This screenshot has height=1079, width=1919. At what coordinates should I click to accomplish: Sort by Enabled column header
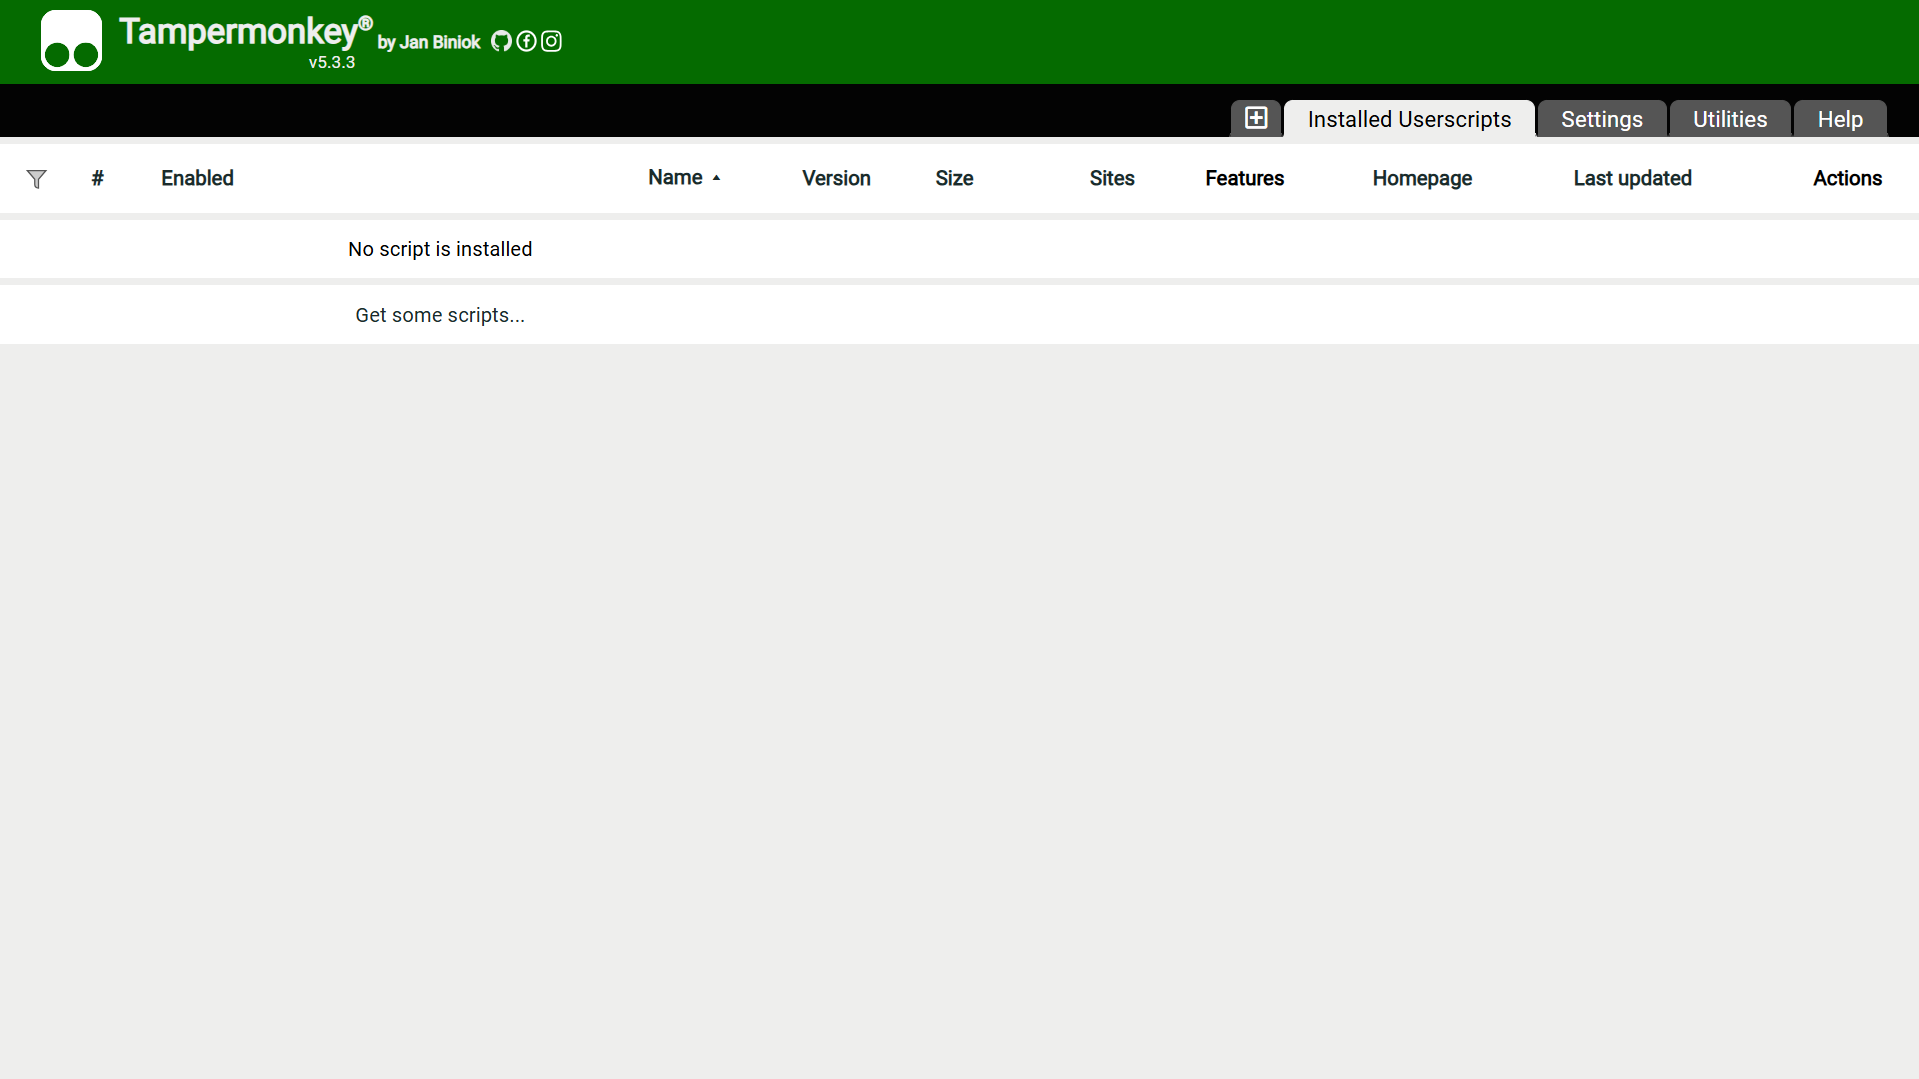197,178
